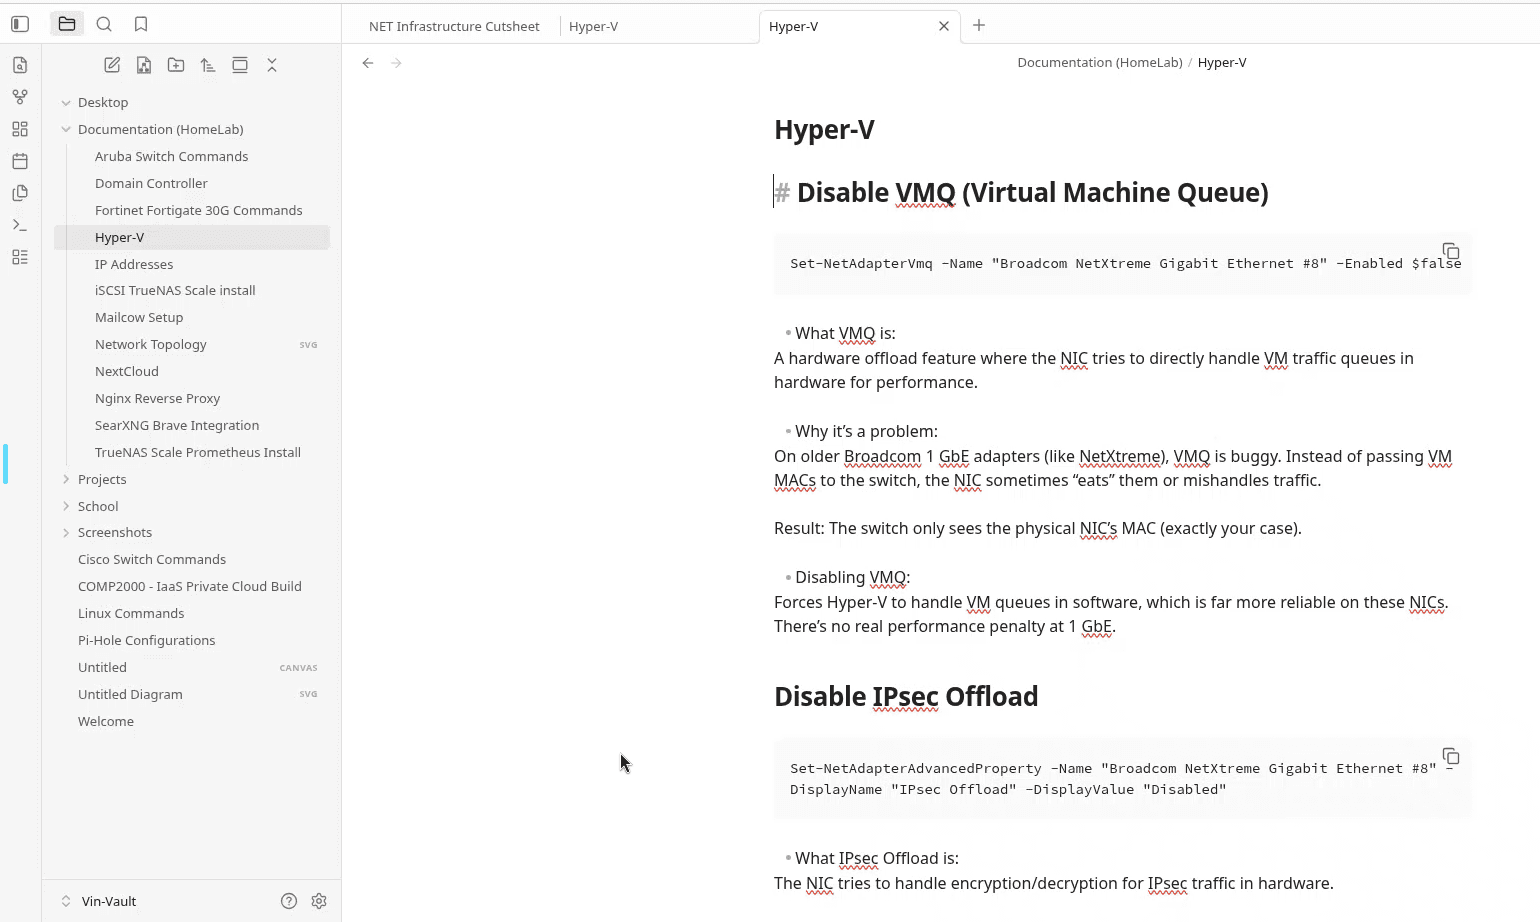Image resolution: width=1540 pixels, height=922 pixels.
Task: Click Documentation (HomeLab) in the breadcrumb
Action: (1099, 62)
